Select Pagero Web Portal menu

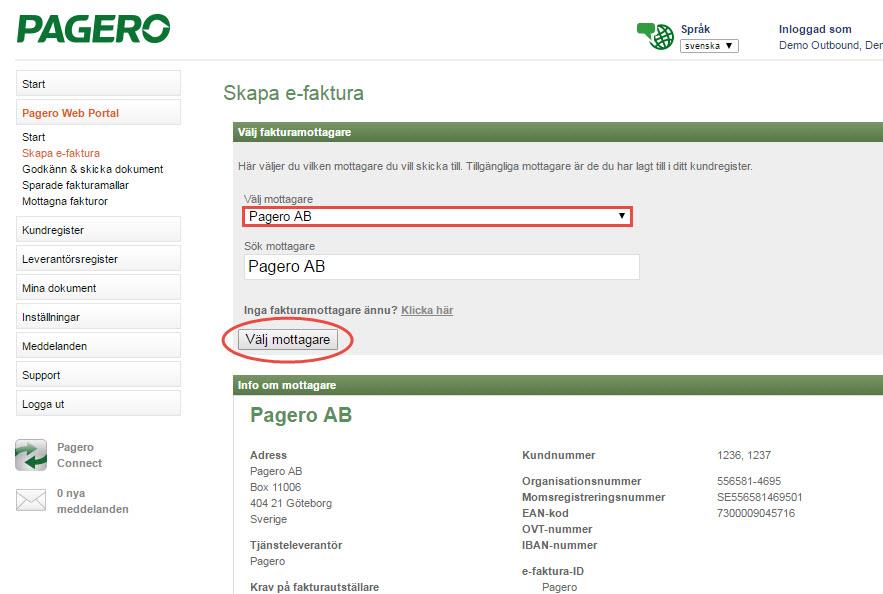tap(99, 113)
